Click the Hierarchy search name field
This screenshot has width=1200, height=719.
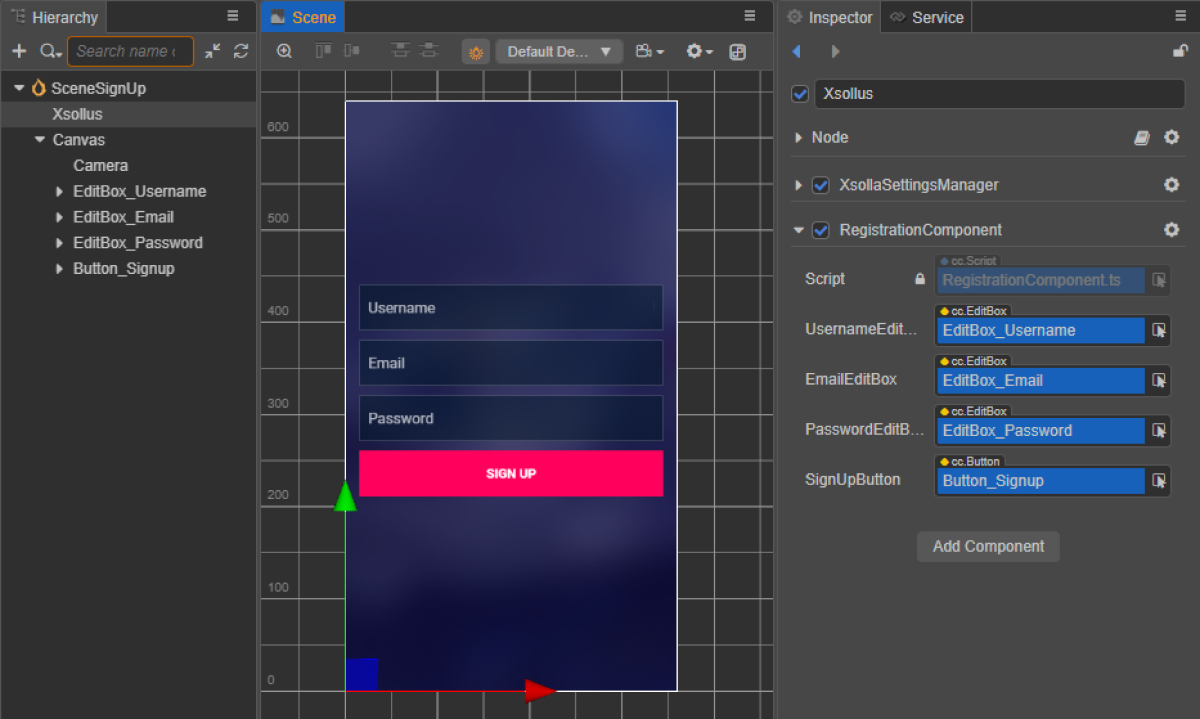point(128,51)
